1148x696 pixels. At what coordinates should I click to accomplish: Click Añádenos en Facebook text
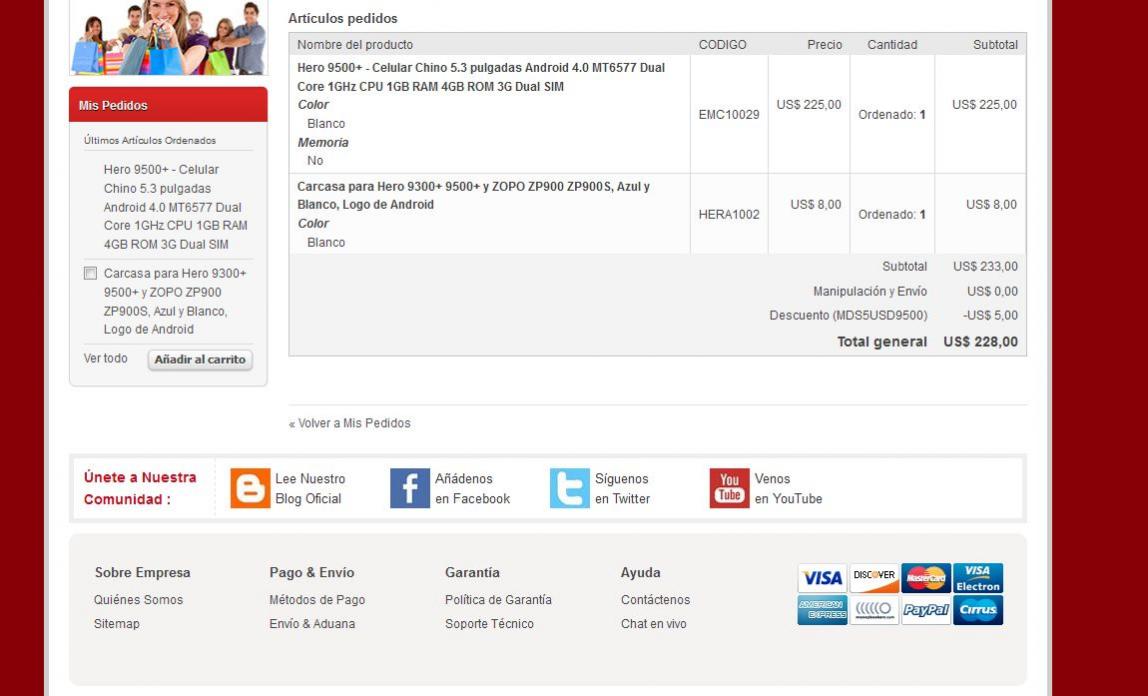472,488
